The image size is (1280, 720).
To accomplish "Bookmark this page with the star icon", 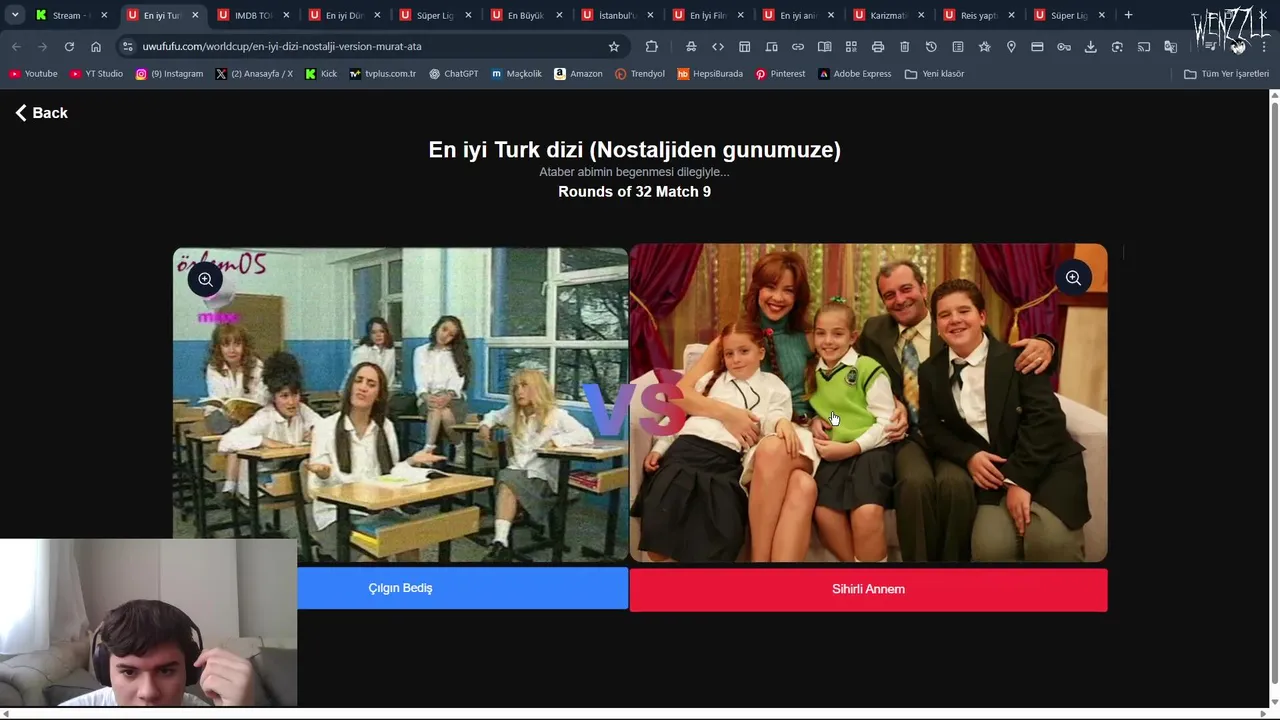I will click(x=614, y=46).
